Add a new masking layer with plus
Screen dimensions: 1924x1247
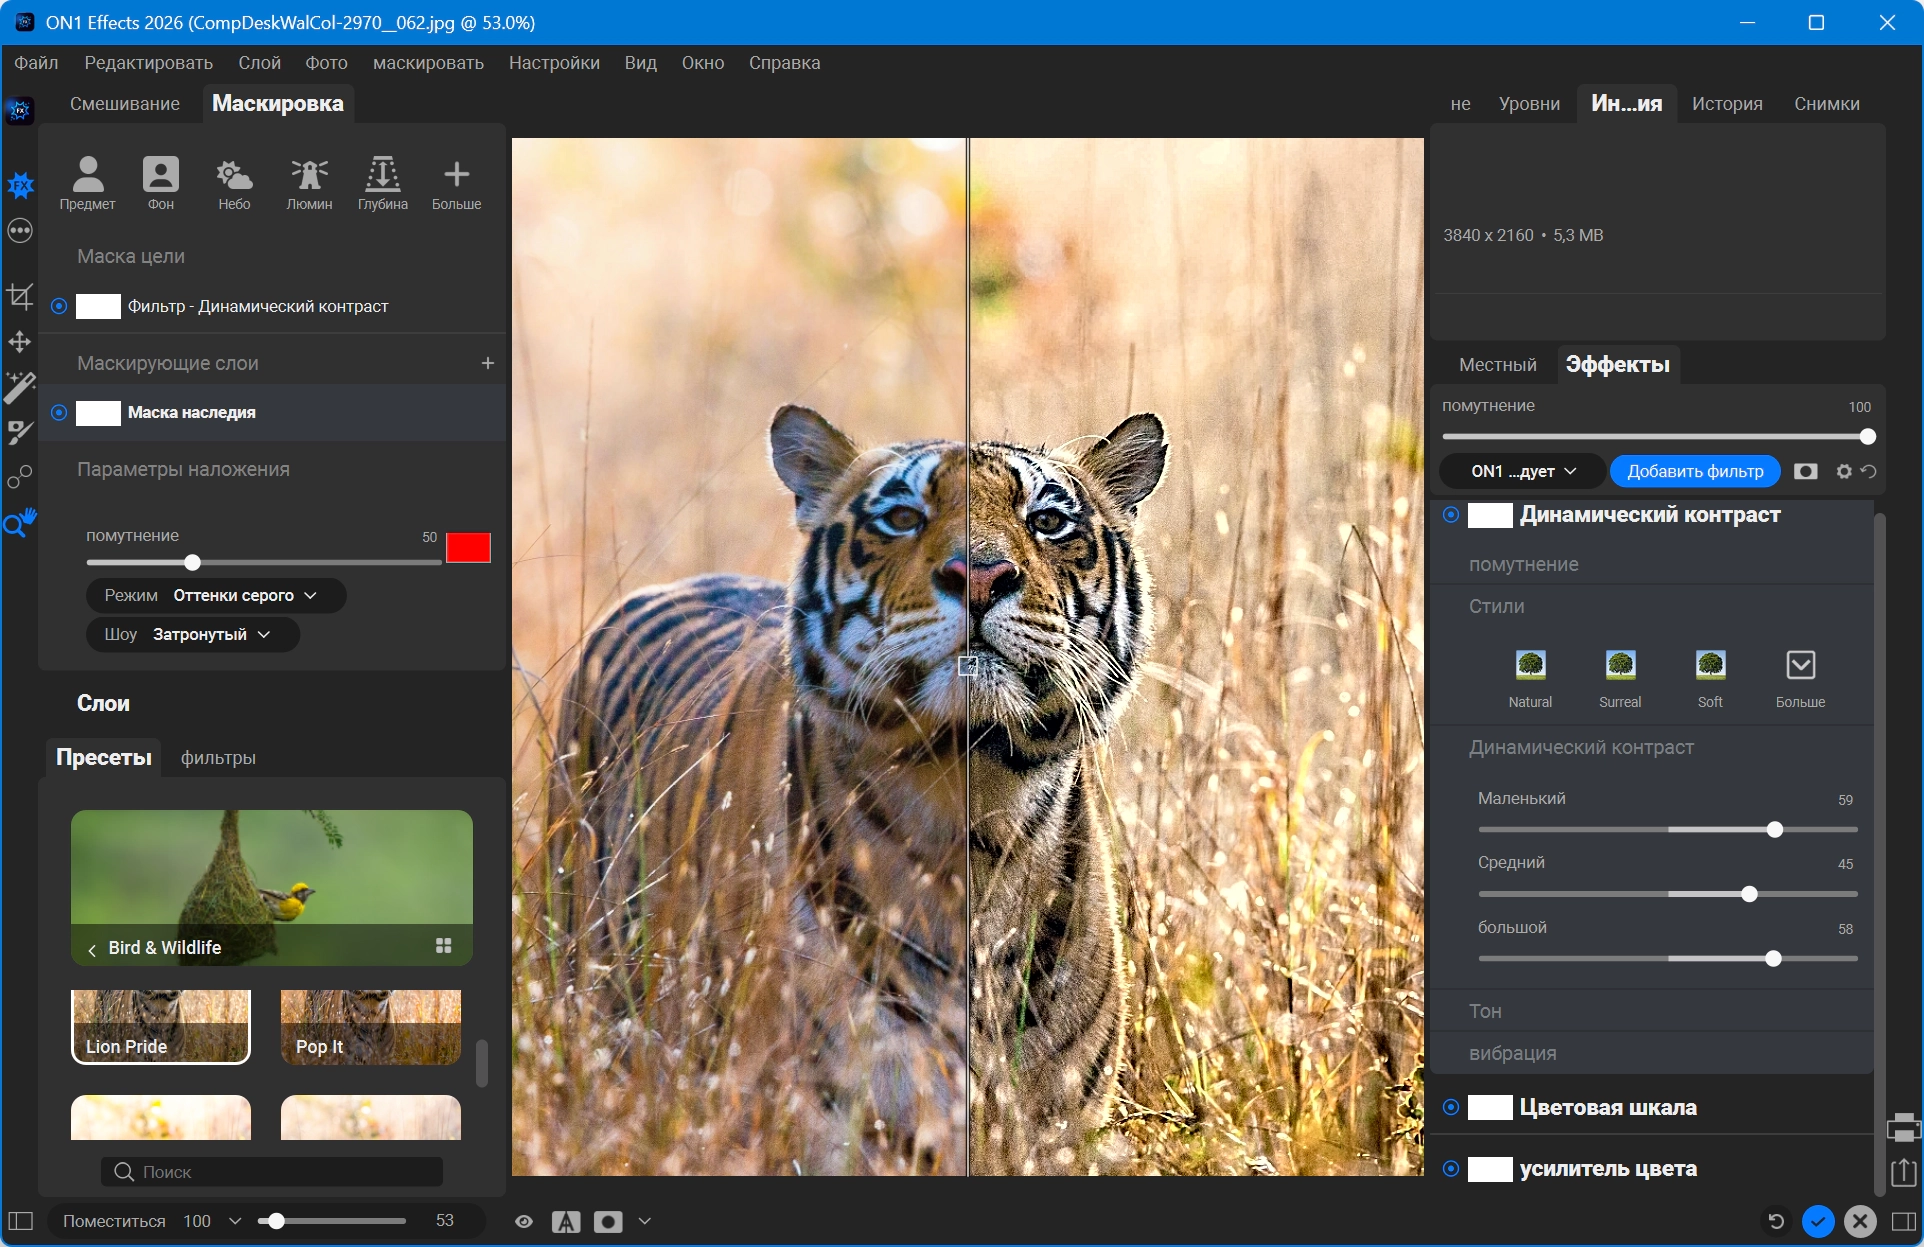pos(488,363)
